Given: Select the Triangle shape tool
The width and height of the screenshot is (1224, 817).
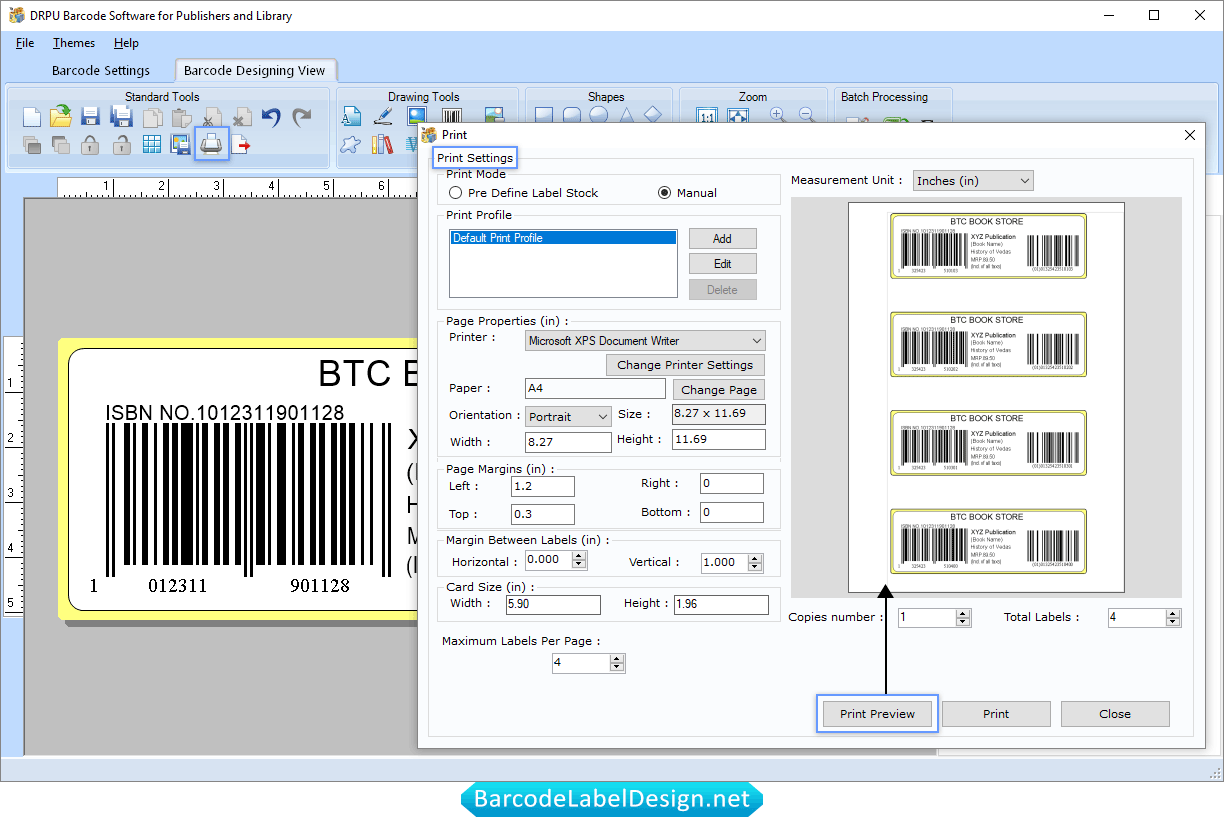Looking at the screenshot, I should (626, 116).
